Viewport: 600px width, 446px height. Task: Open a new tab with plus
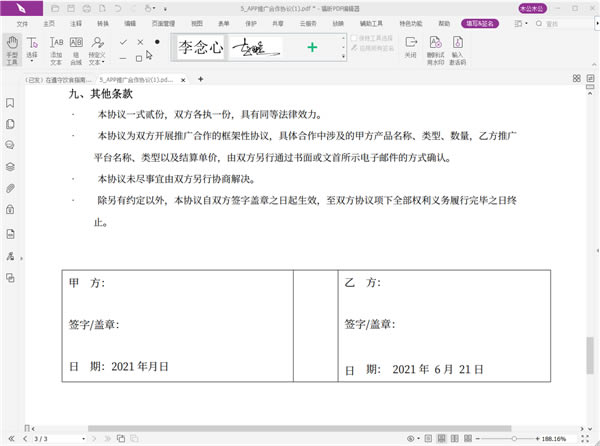pyautogui.click(x=201, y=79)
